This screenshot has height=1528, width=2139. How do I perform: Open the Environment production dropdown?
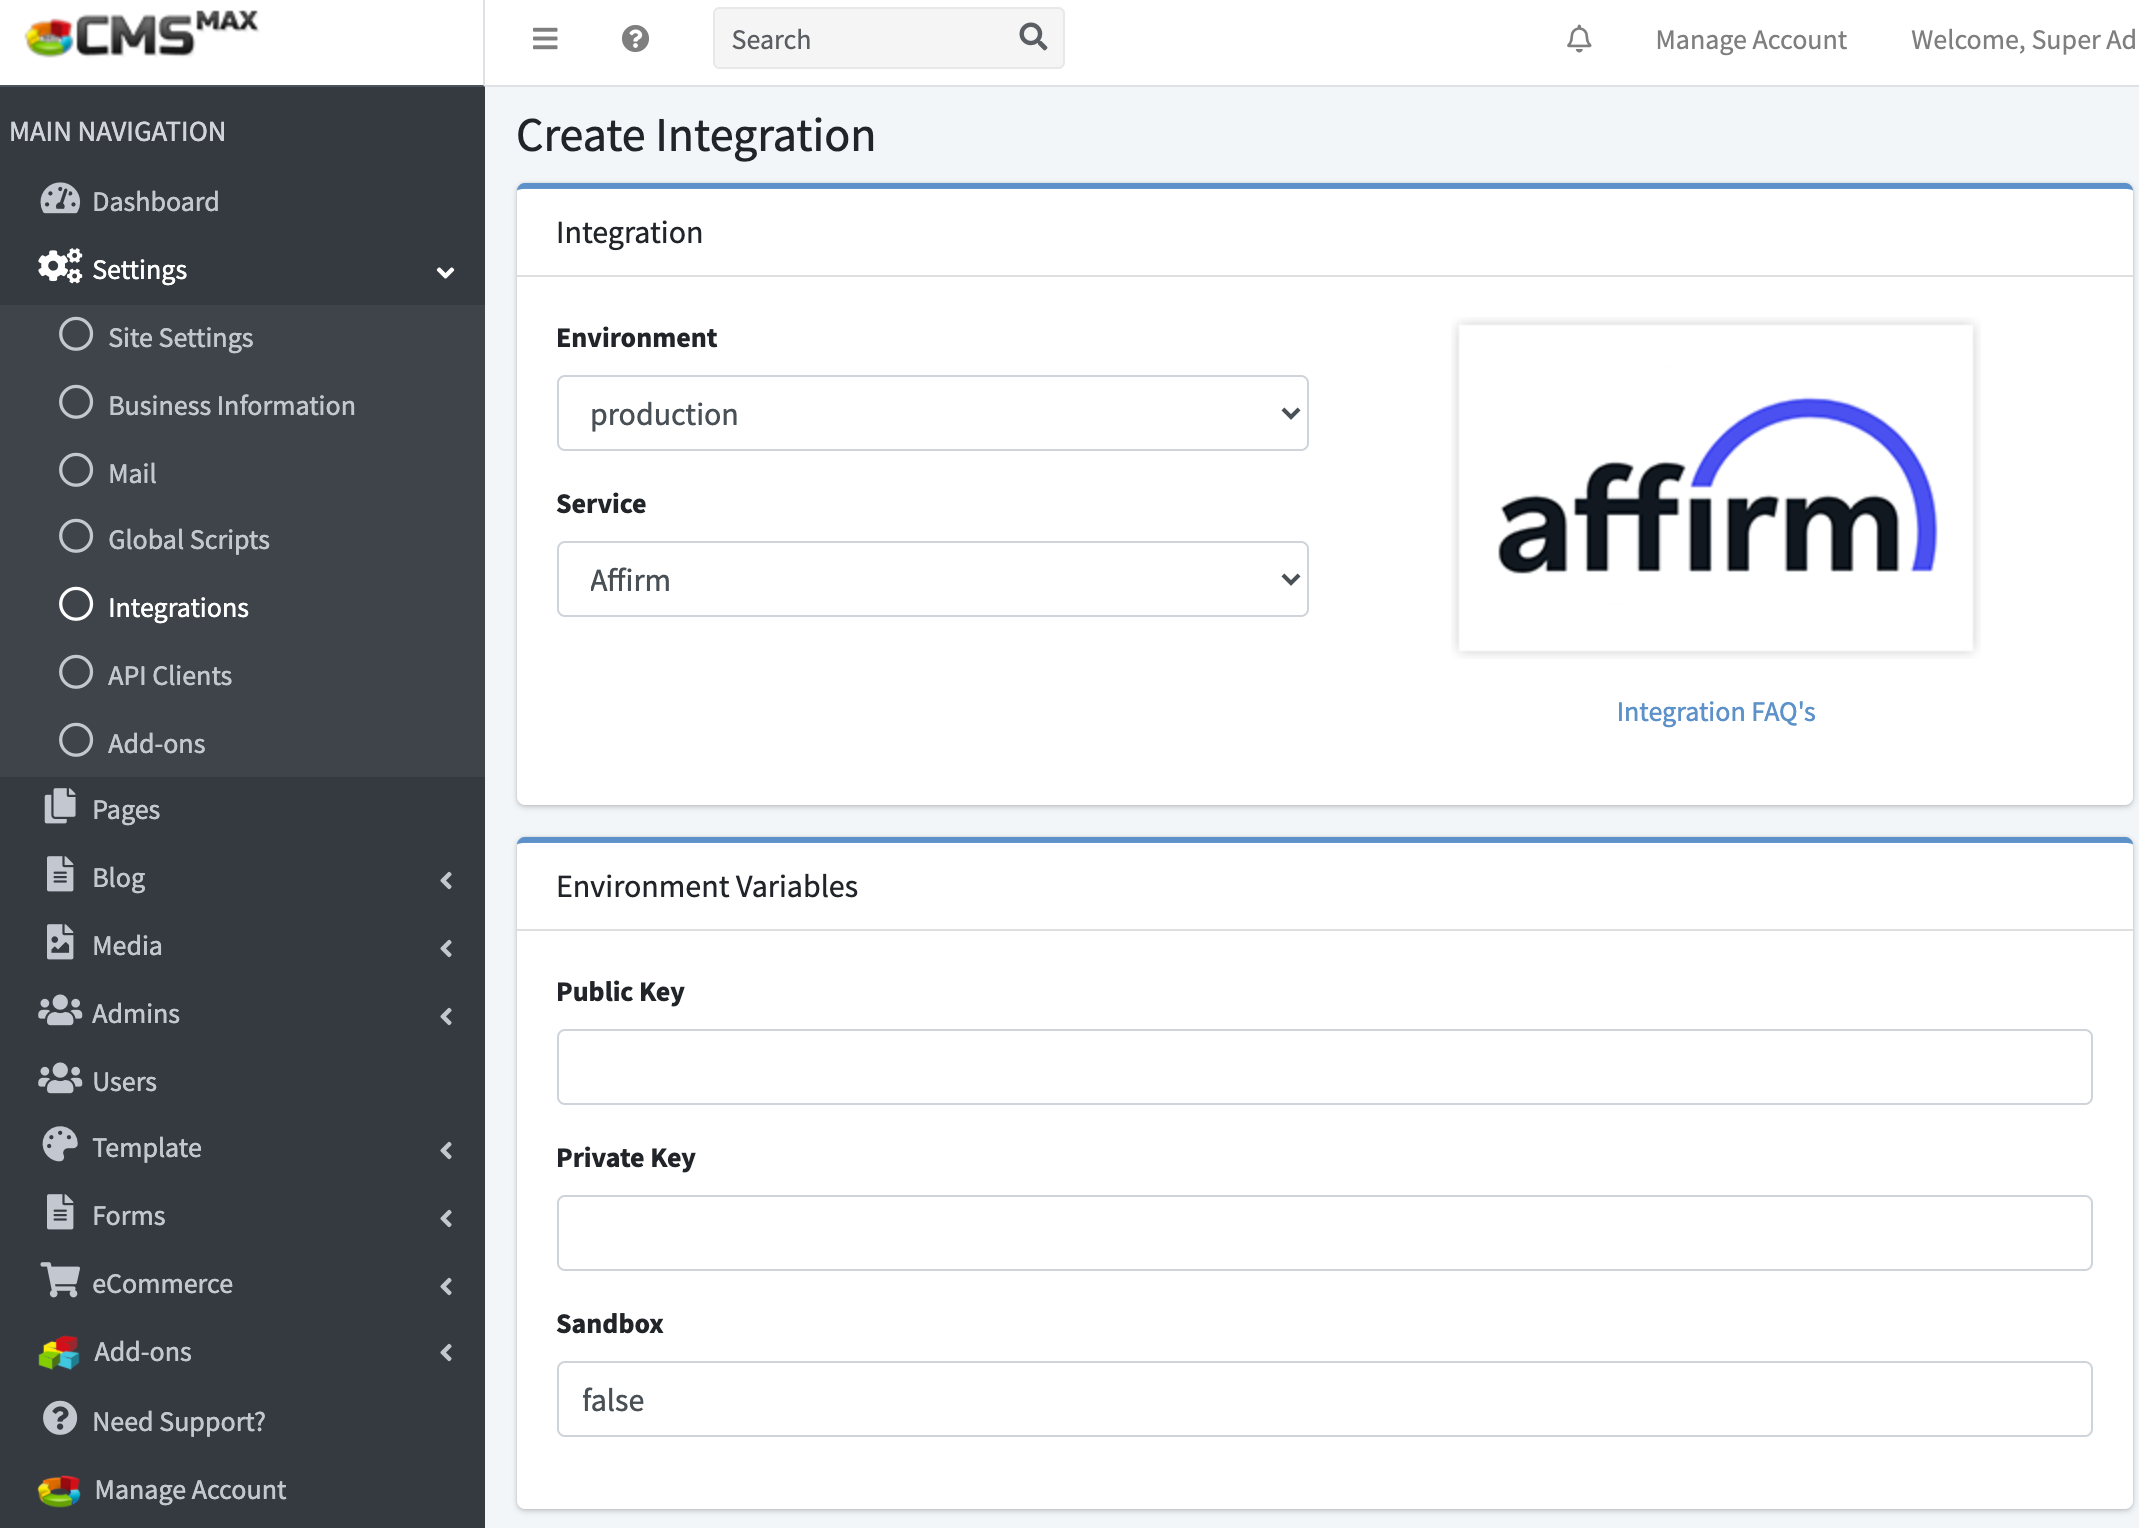click(x=932, y=413)
